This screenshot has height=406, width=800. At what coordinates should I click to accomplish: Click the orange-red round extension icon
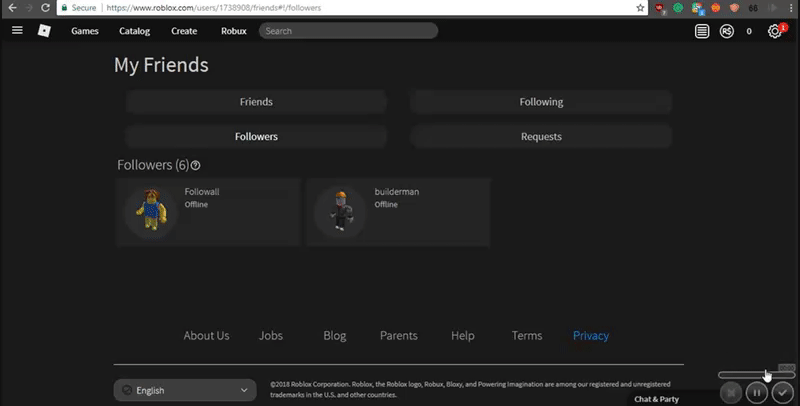(716, 8)
